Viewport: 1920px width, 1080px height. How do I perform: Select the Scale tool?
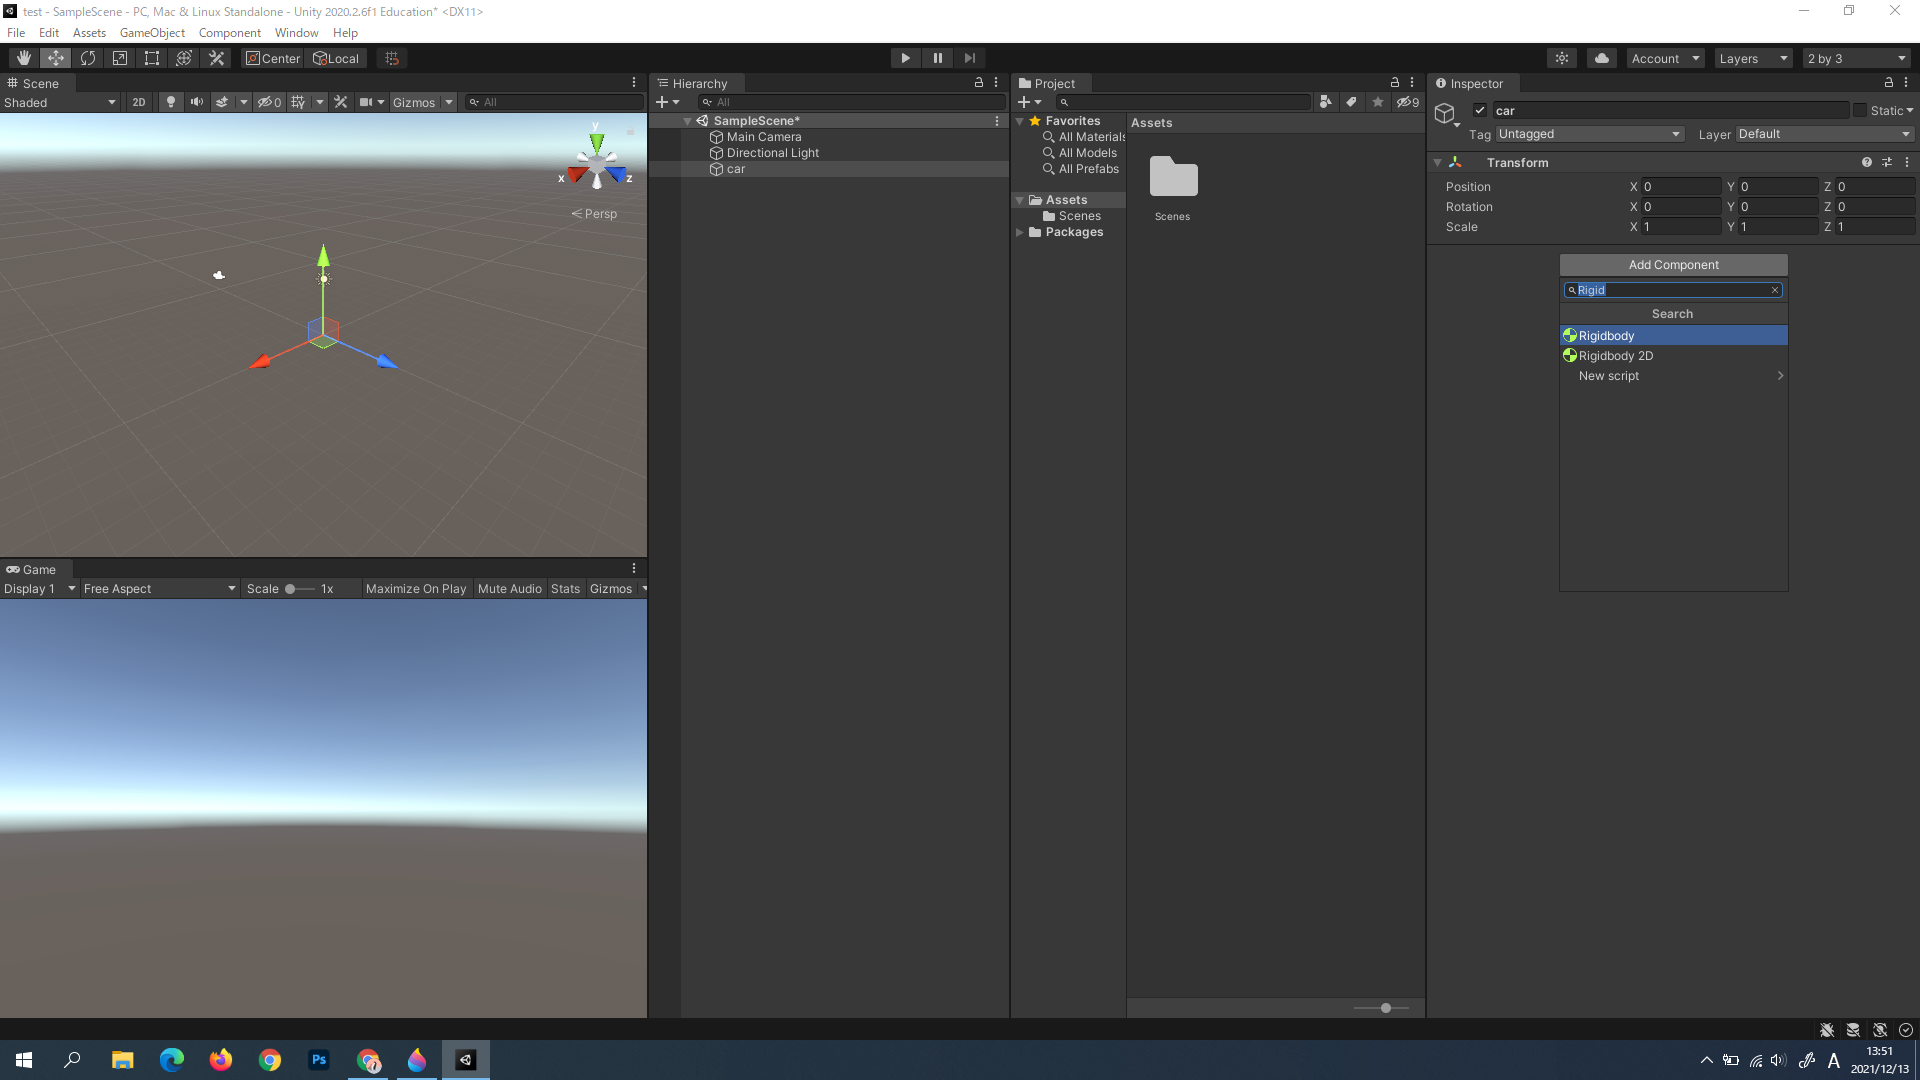120,58
